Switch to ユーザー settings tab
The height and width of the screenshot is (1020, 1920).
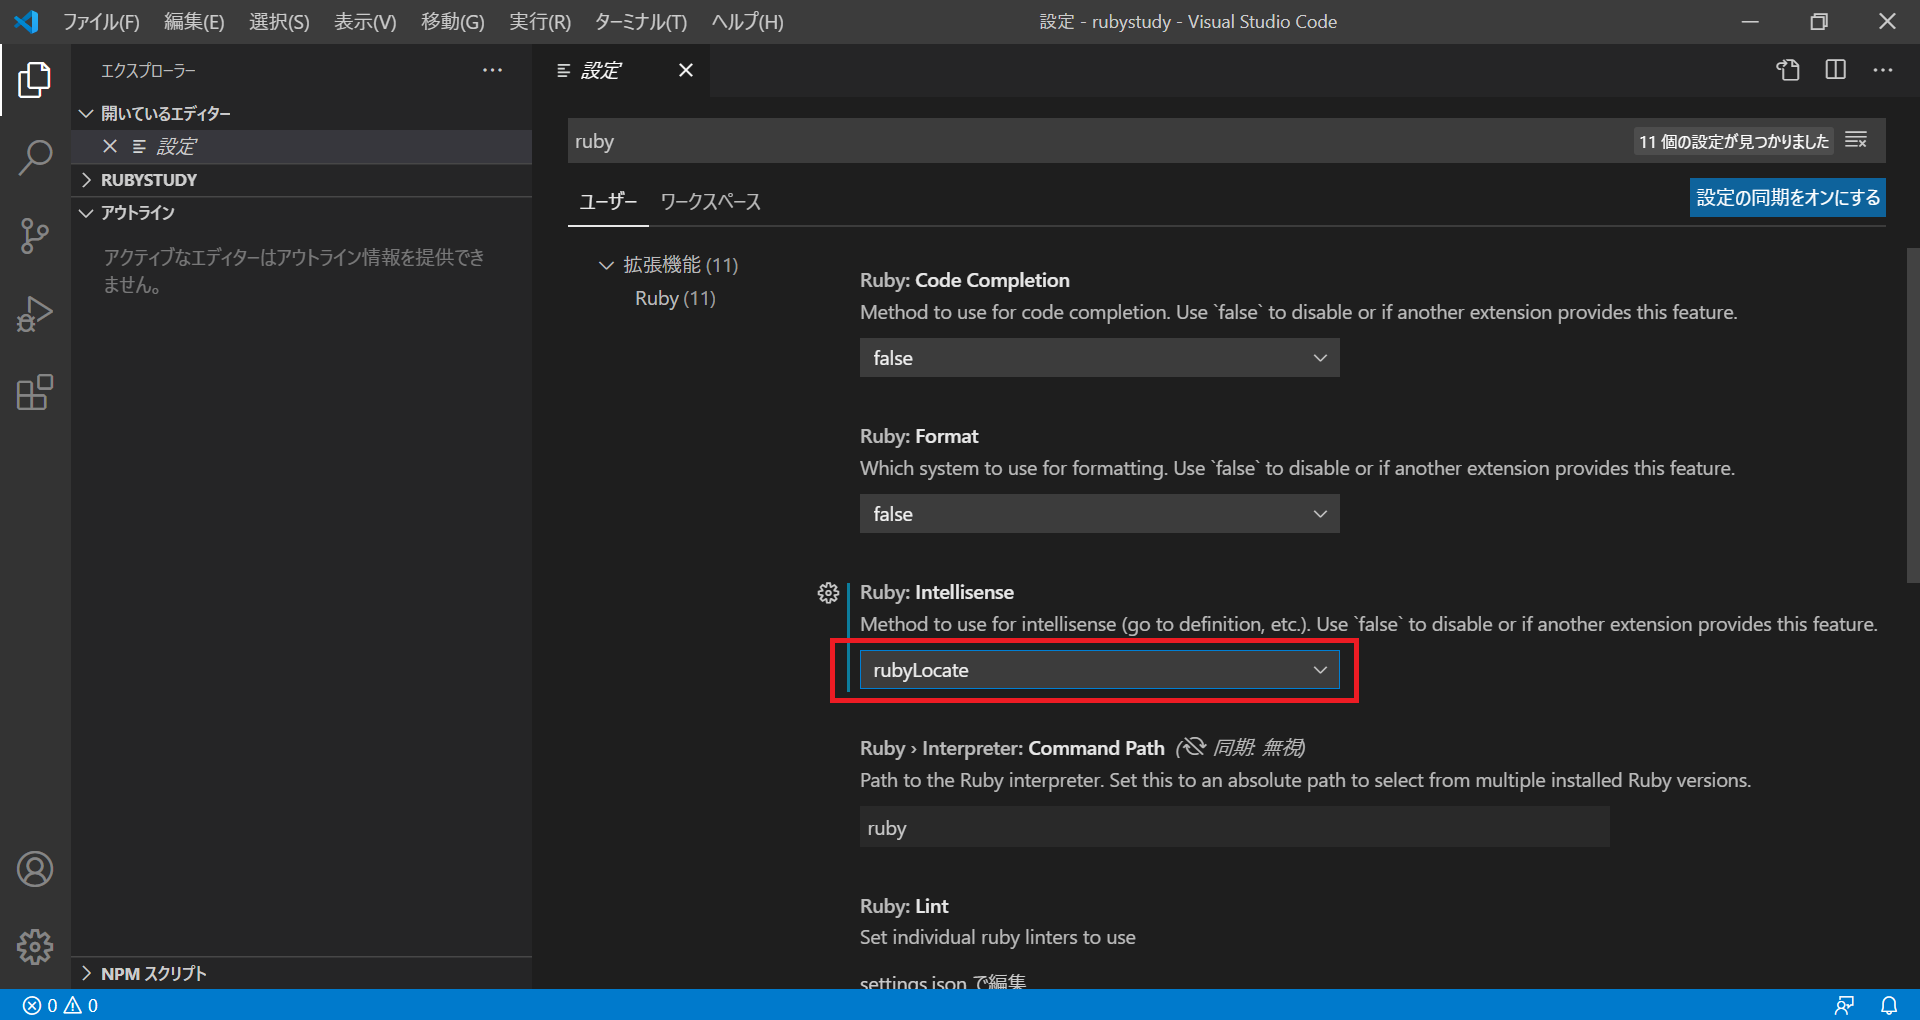click(608, 201)
